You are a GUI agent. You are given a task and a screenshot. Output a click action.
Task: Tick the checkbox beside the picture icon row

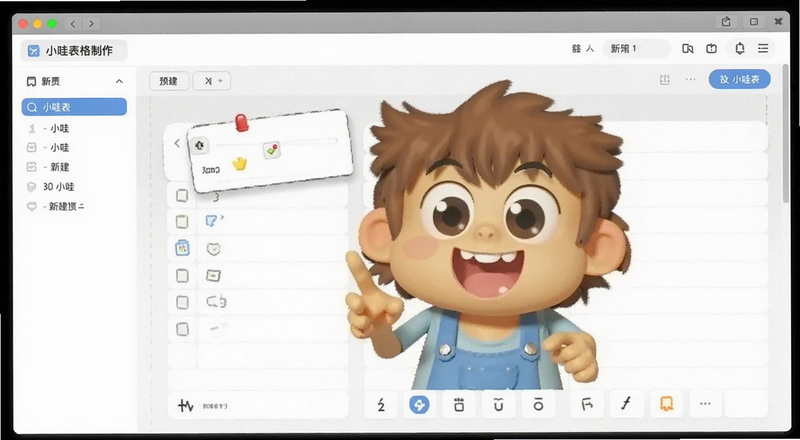[x=182, y=276]
